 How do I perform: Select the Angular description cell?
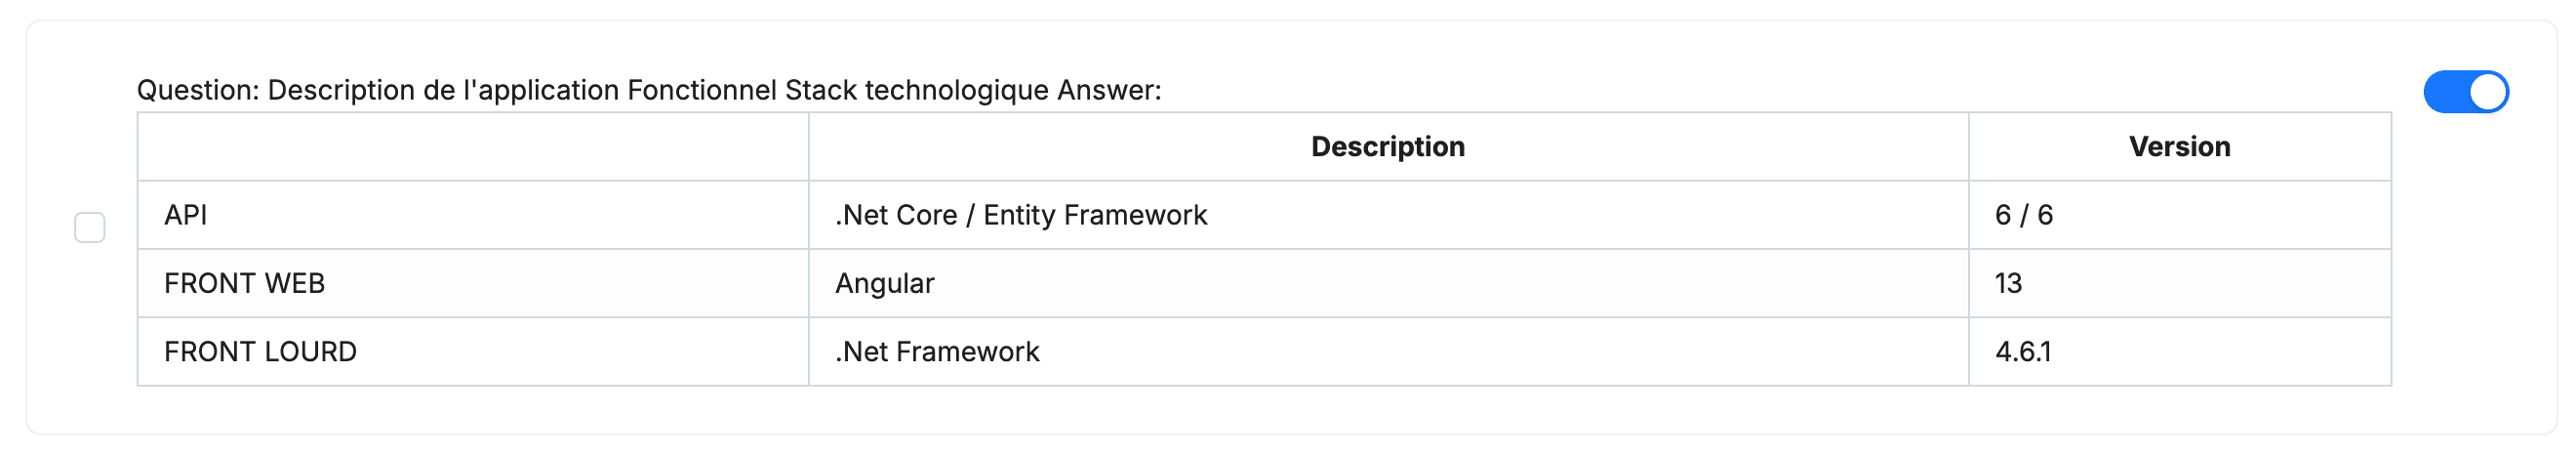1388,284
